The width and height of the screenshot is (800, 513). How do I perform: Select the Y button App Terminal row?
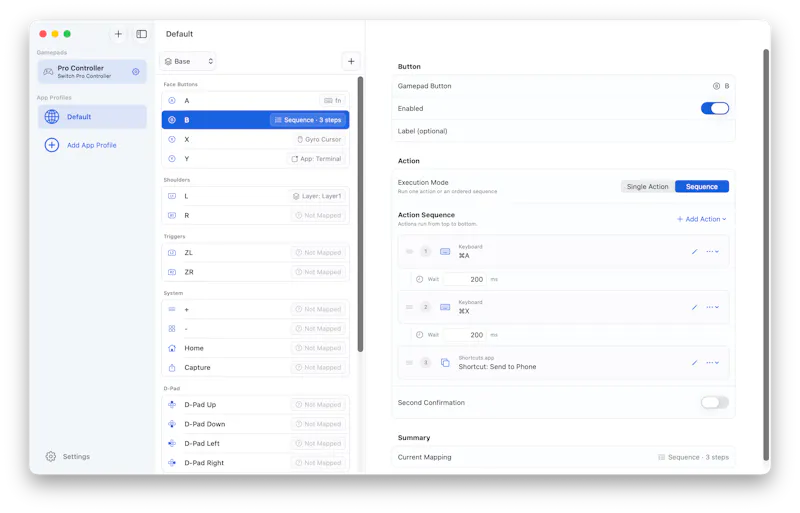click(255, 159)
